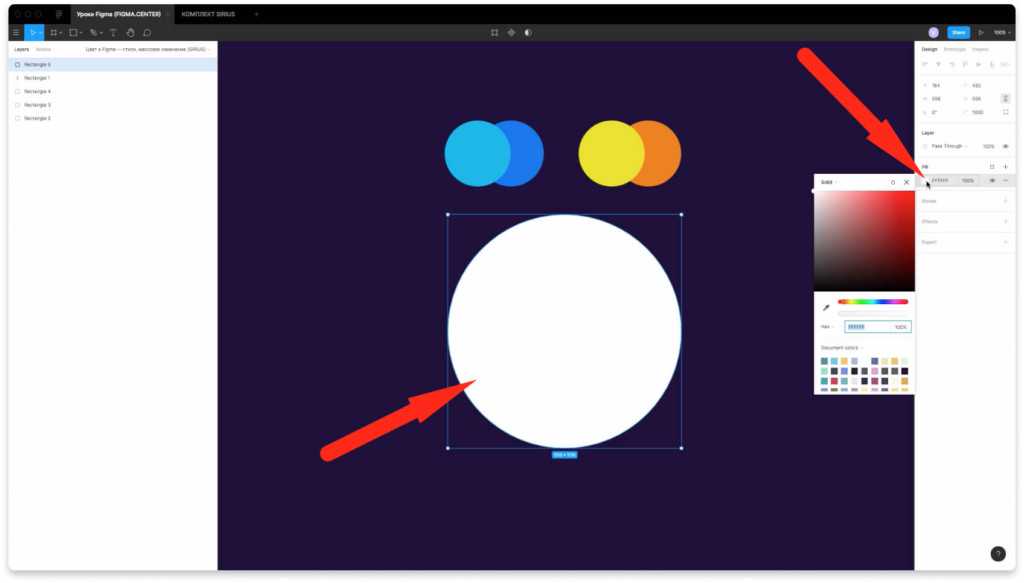Click the Use as Mask half-circle icon
Image resolution: width=1024 pixels, height=583 pixels.
pos(528,33)
